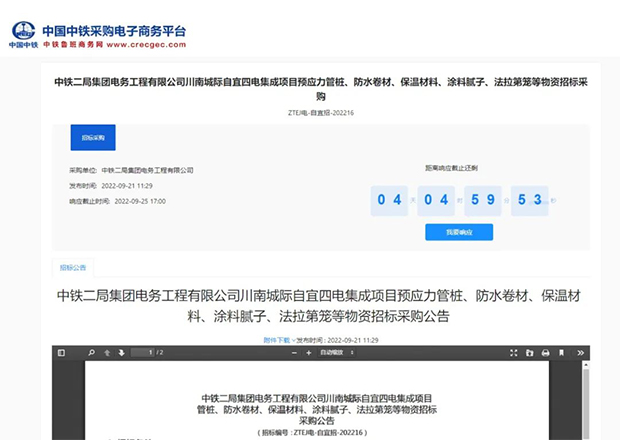Click the tender number ZTEJ电-自宜招-202216 under title

tap(321, 113)
